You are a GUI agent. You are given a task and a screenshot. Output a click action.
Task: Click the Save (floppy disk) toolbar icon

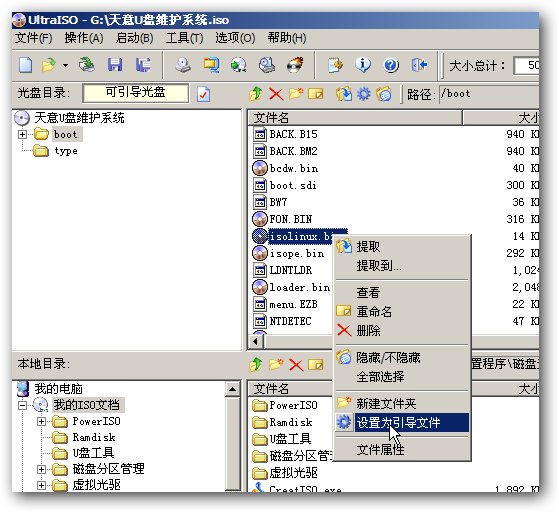(x=115, y=65)
